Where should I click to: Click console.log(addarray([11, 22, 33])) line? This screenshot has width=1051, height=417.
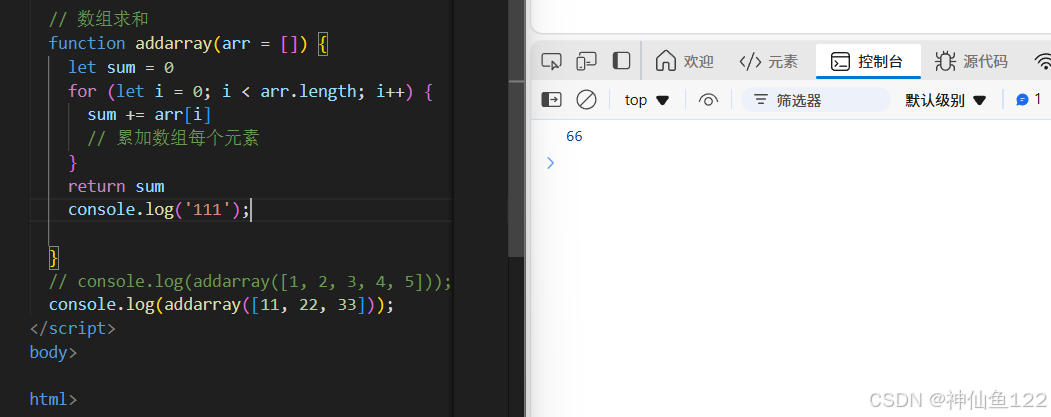[x=221, y=304]
